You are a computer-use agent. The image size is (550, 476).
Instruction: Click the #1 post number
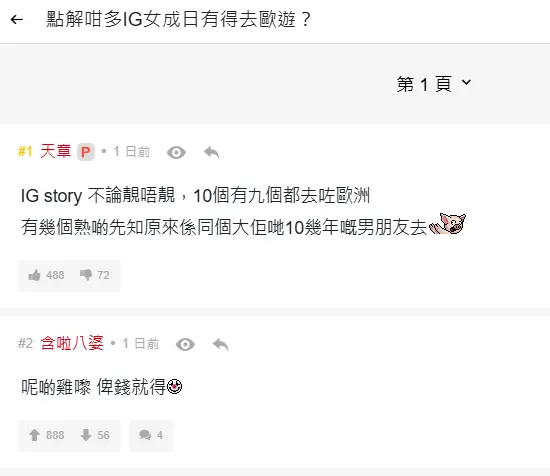point(25,152)
